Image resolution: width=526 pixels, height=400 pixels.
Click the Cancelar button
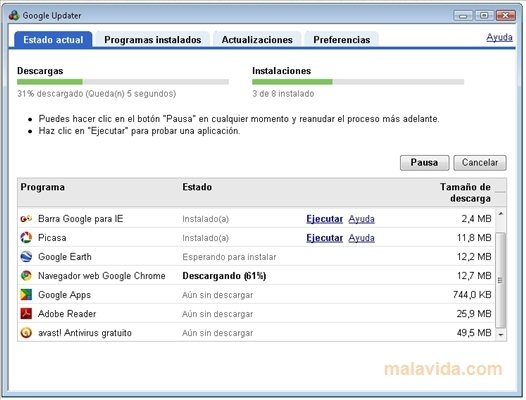[480, 163]
